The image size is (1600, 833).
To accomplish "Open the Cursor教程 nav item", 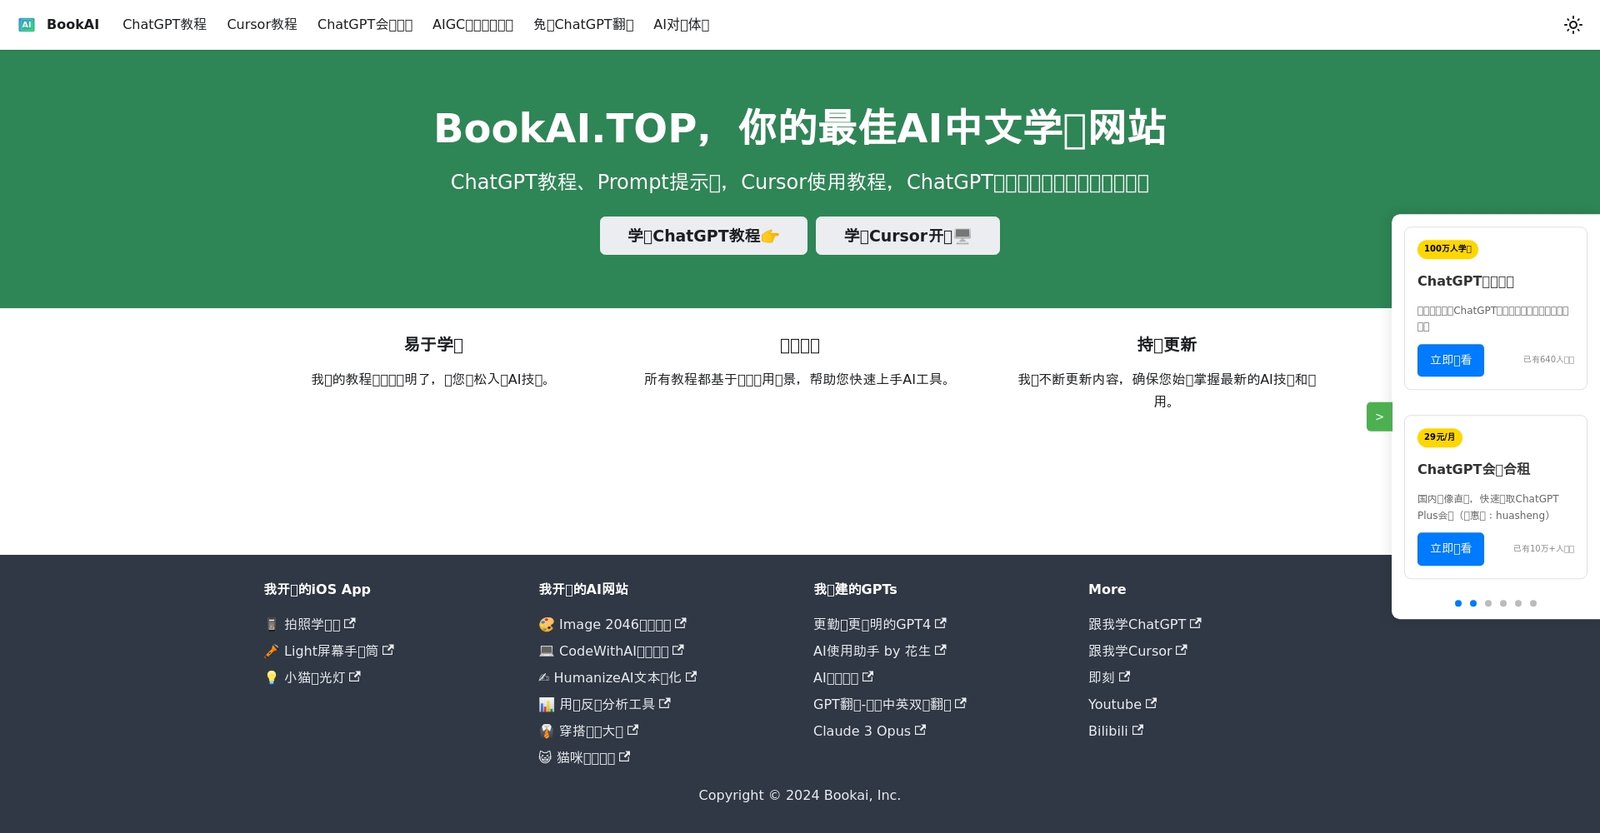I will pyautogui.click(x=262, y=24).
